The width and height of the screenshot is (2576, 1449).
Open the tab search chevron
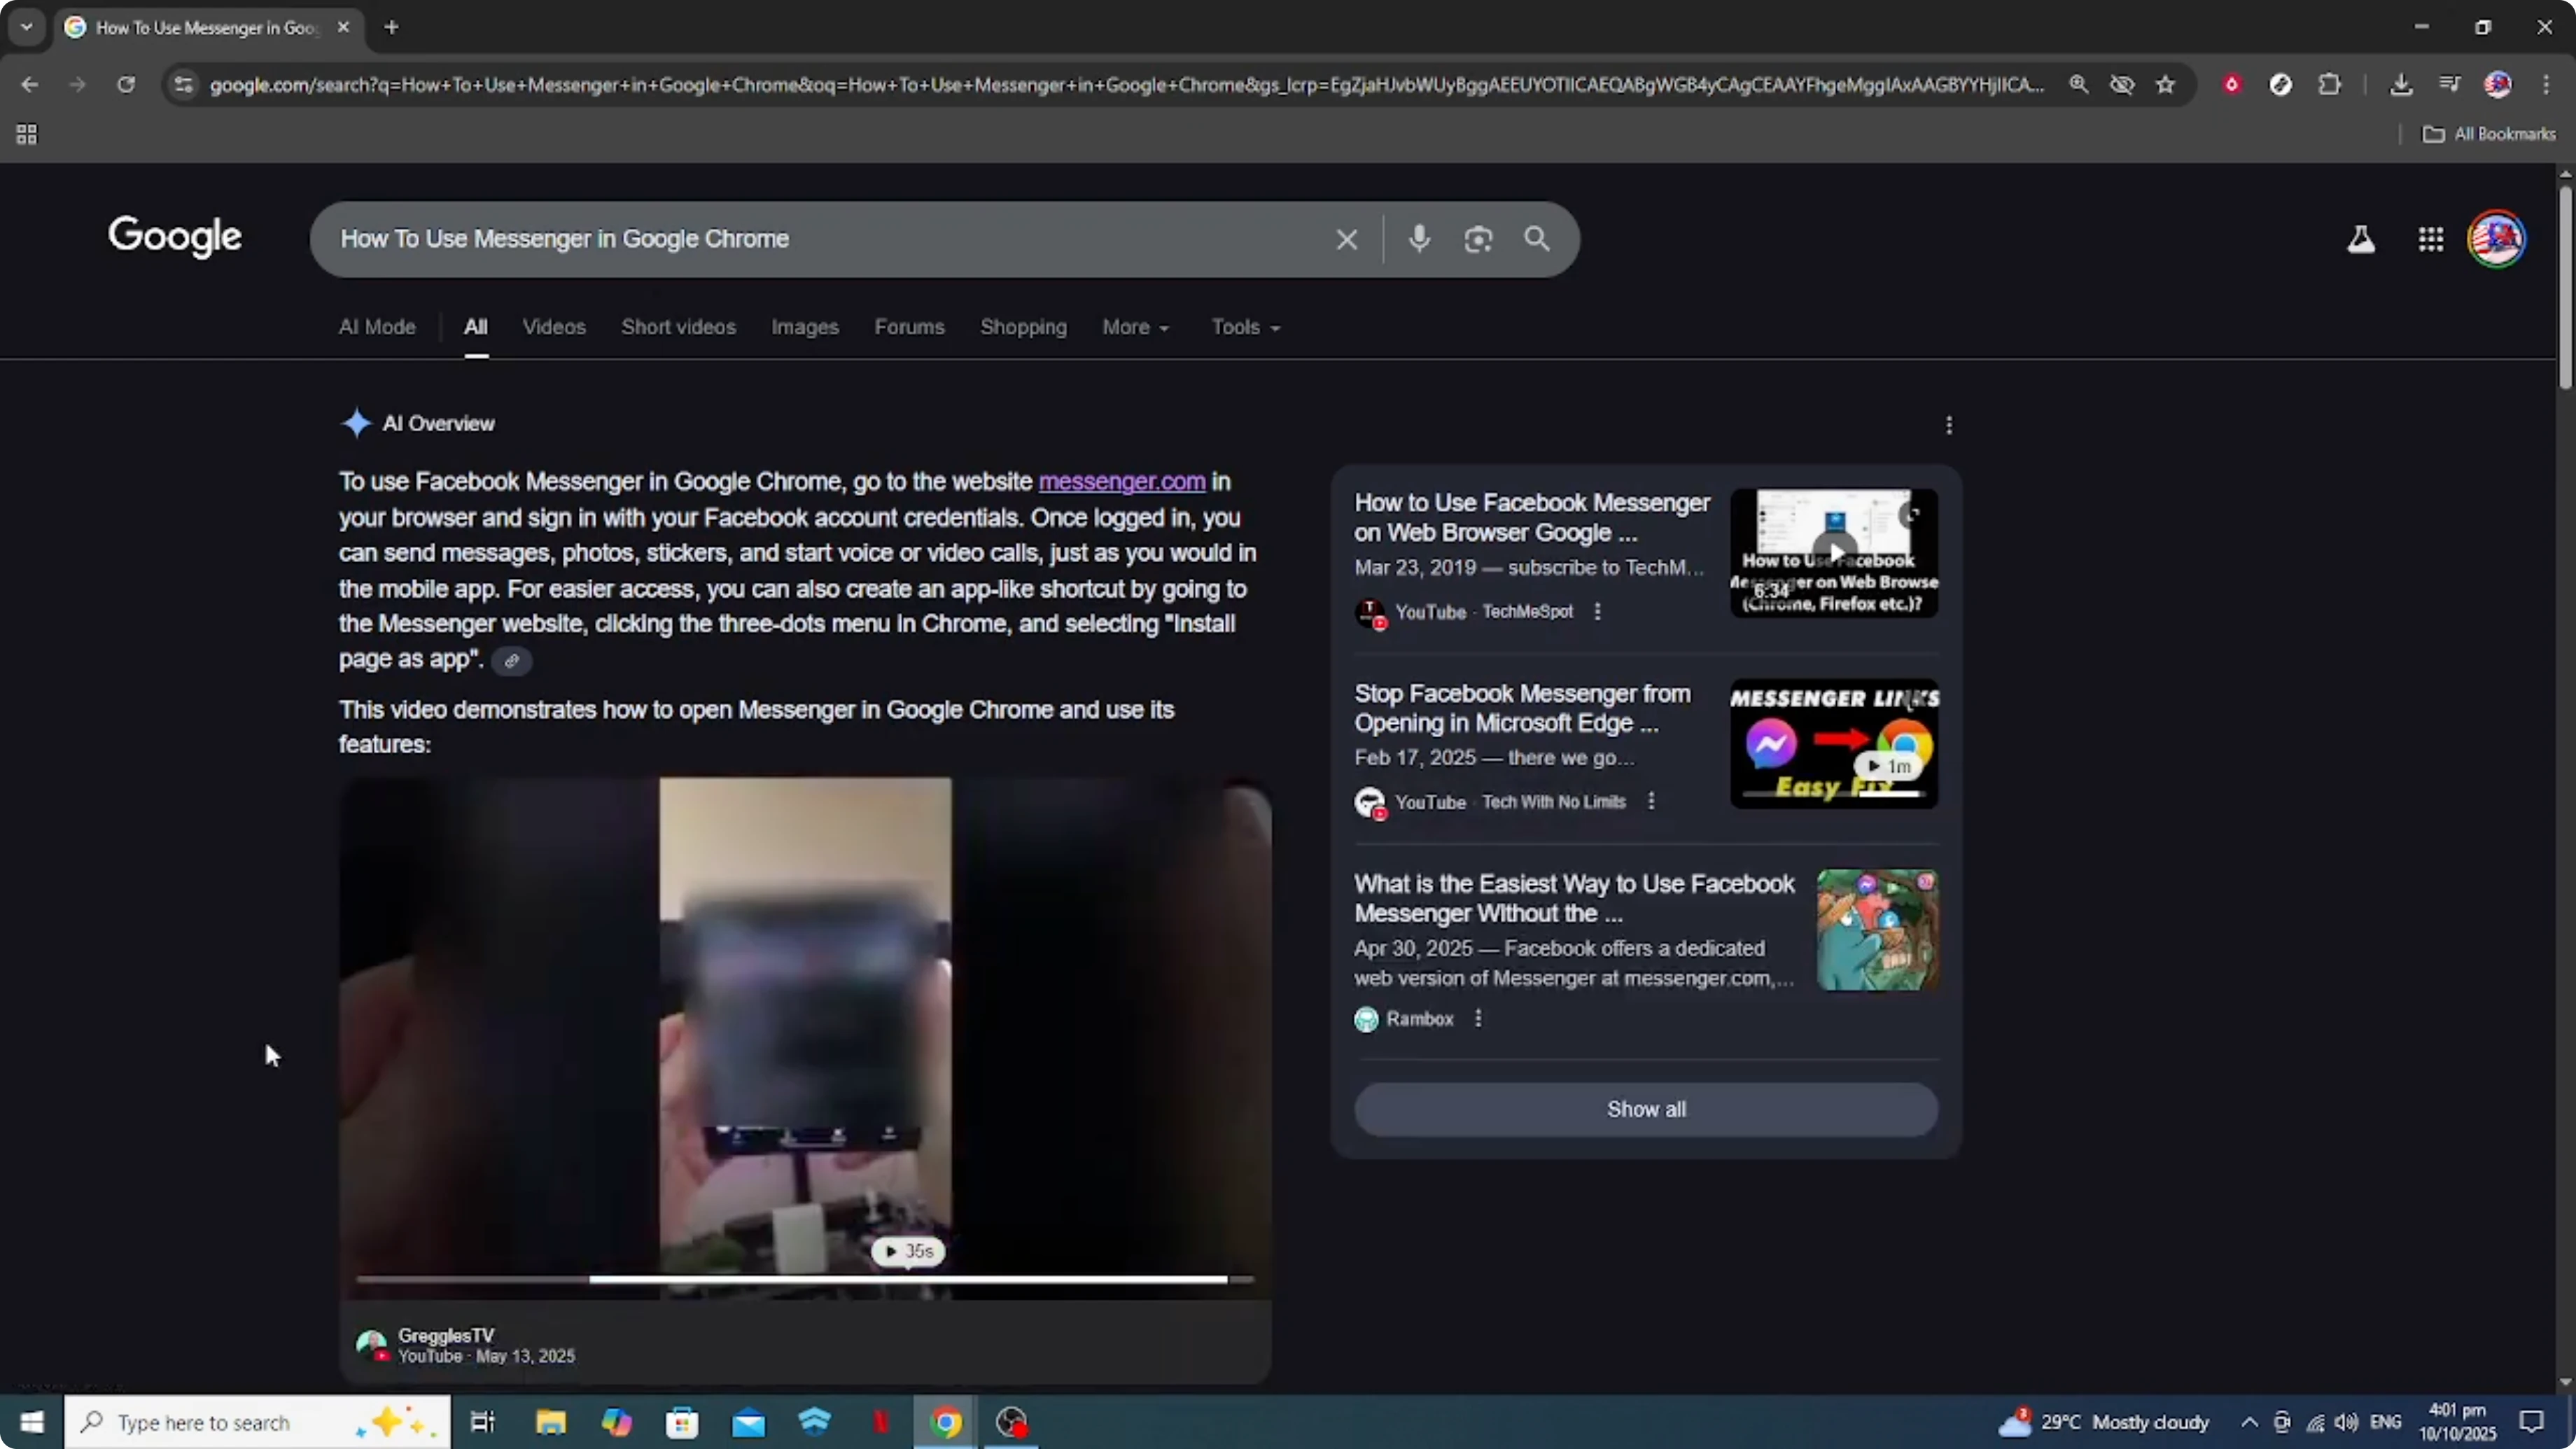click(27, 27)
